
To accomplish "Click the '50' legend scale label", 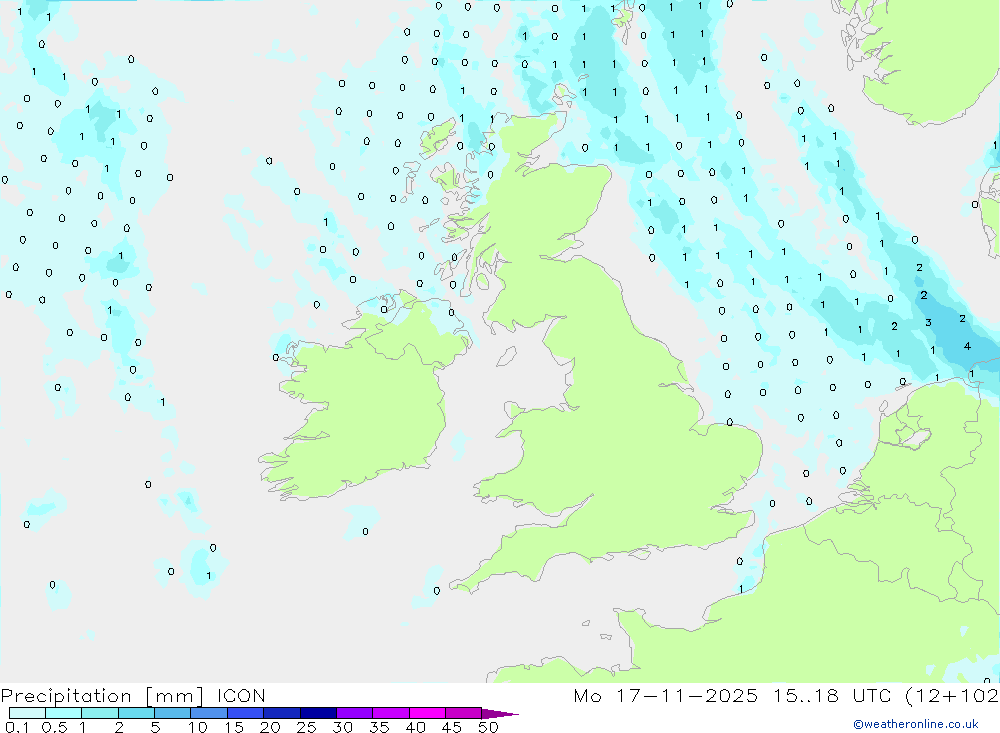I will click(x=488, y=727).
